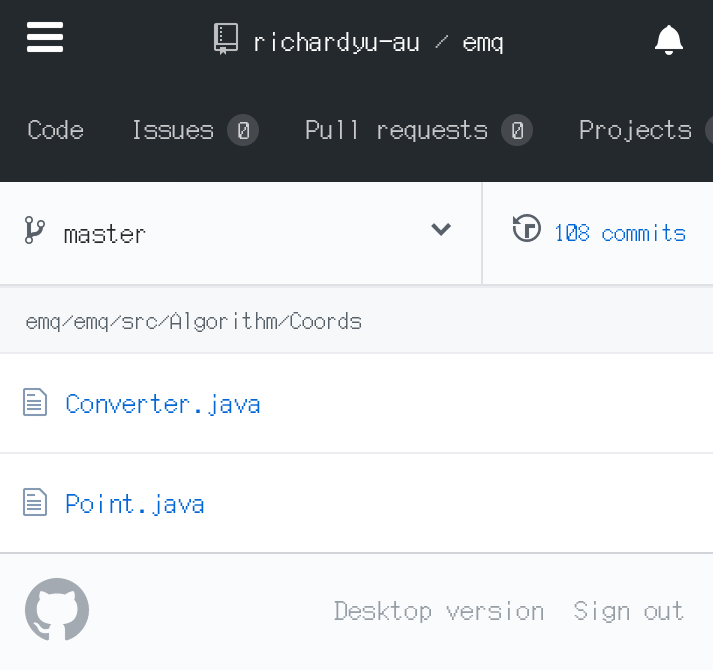Open the hamburger navigation menu

click(x=45, y=37)
